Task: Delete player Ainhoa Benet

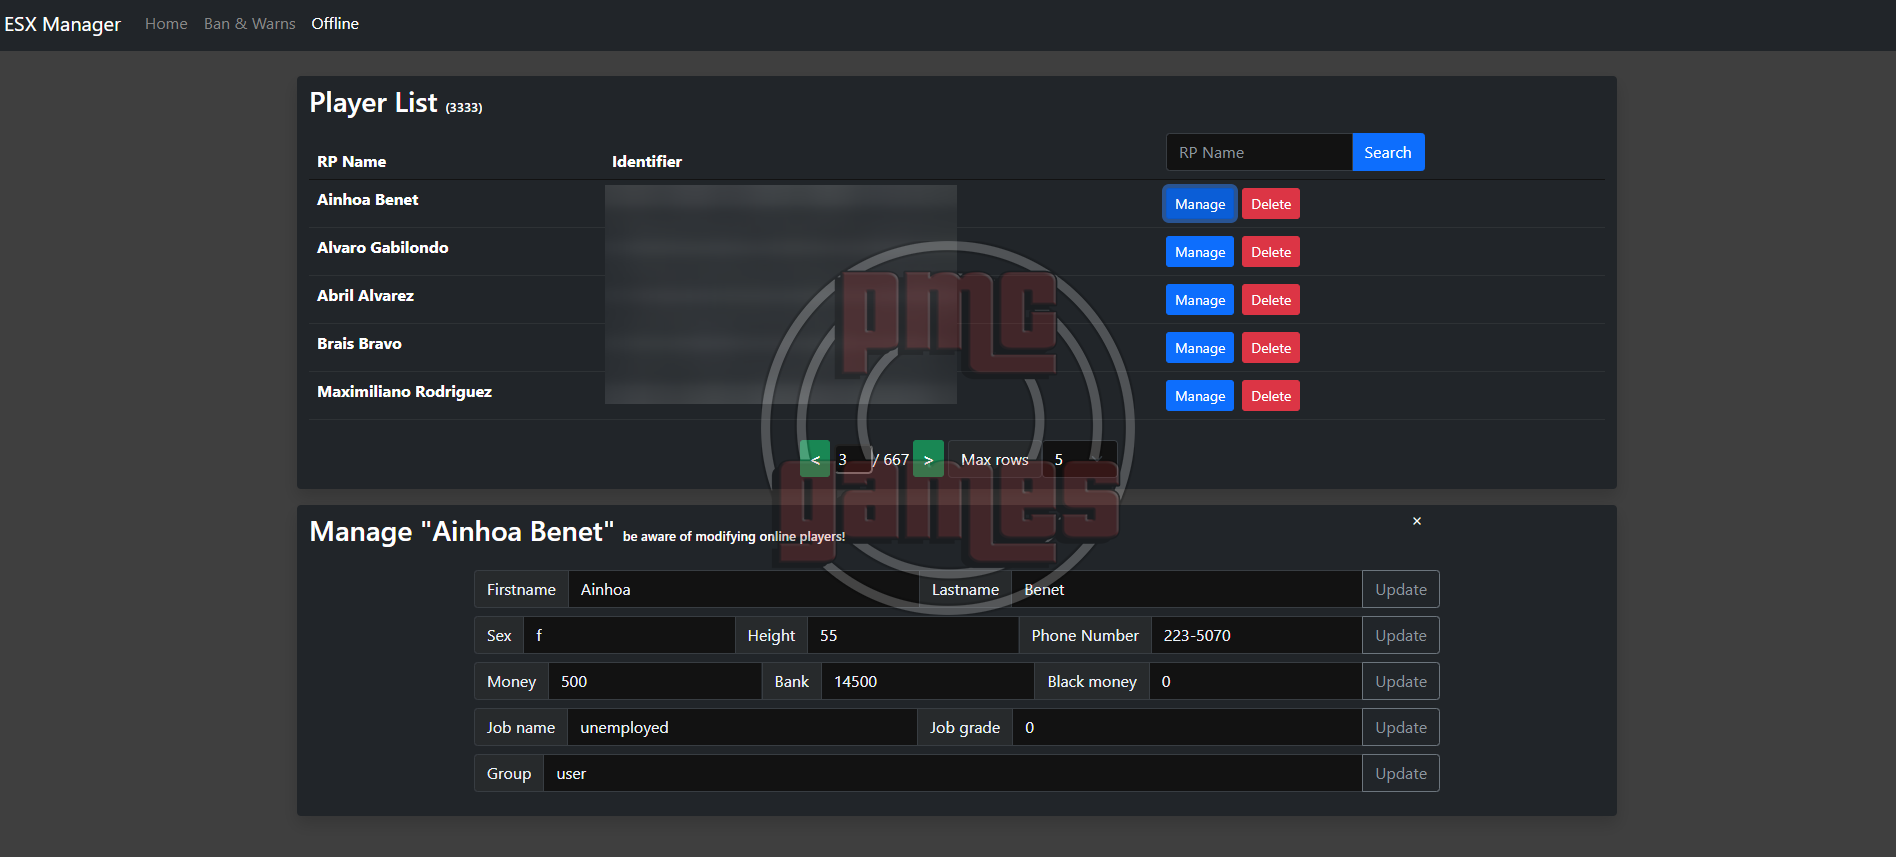Action: click(x=1271, y=204)
